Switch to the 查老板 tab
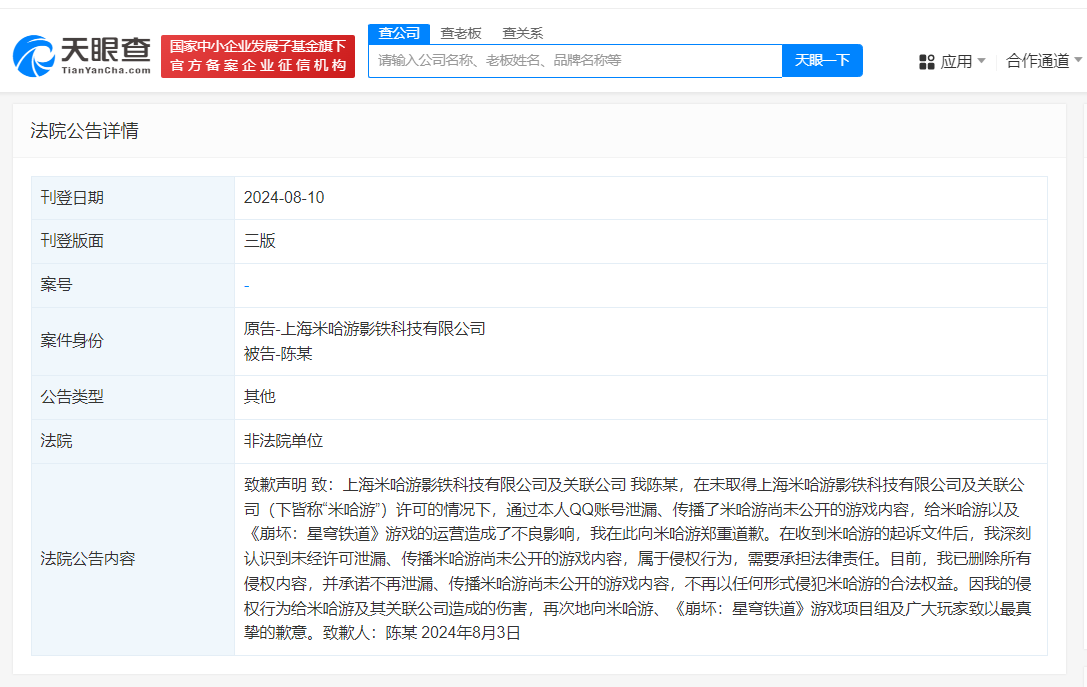 pos(461,33)
